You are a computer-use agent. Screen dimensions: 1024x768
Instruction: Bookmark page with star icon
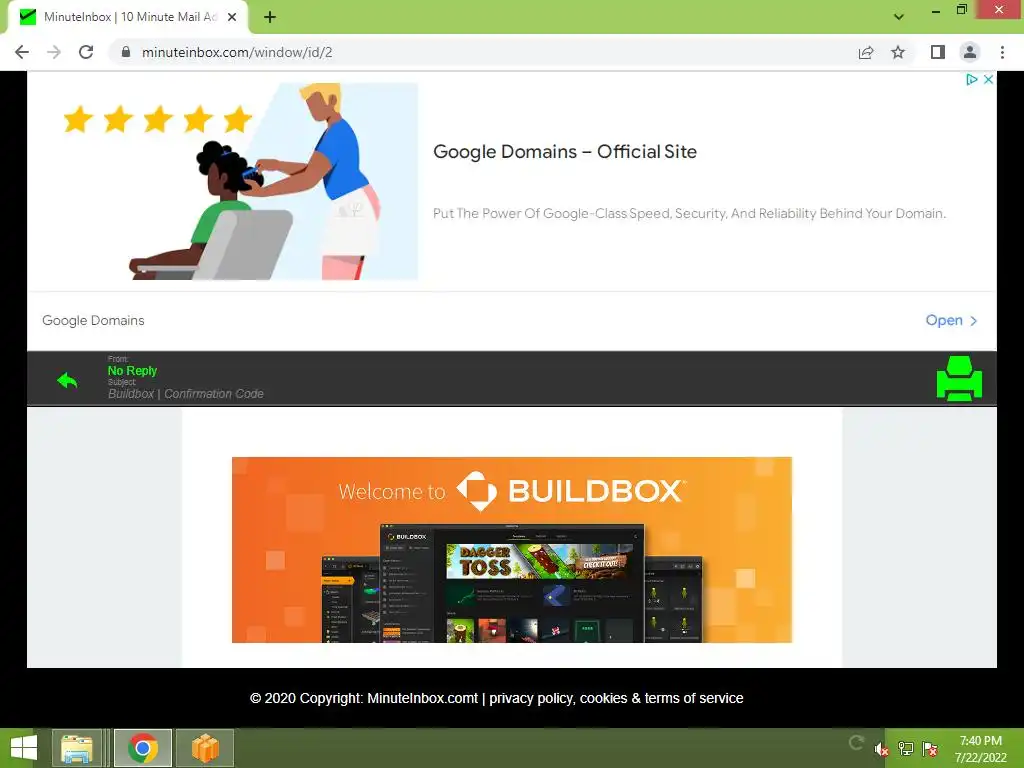(x=898, y=52)
